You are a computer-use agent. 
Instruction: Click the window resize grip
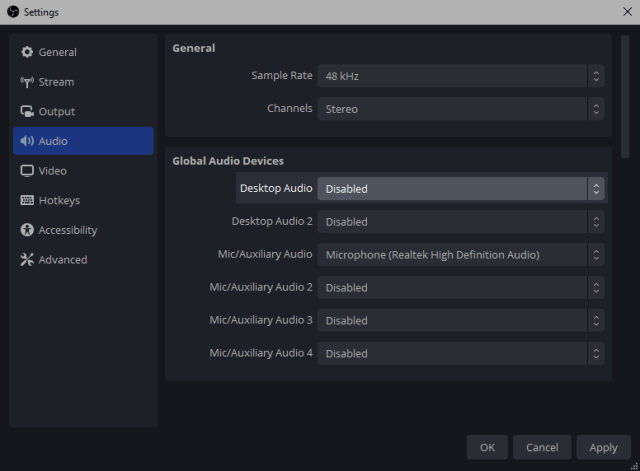635,466
